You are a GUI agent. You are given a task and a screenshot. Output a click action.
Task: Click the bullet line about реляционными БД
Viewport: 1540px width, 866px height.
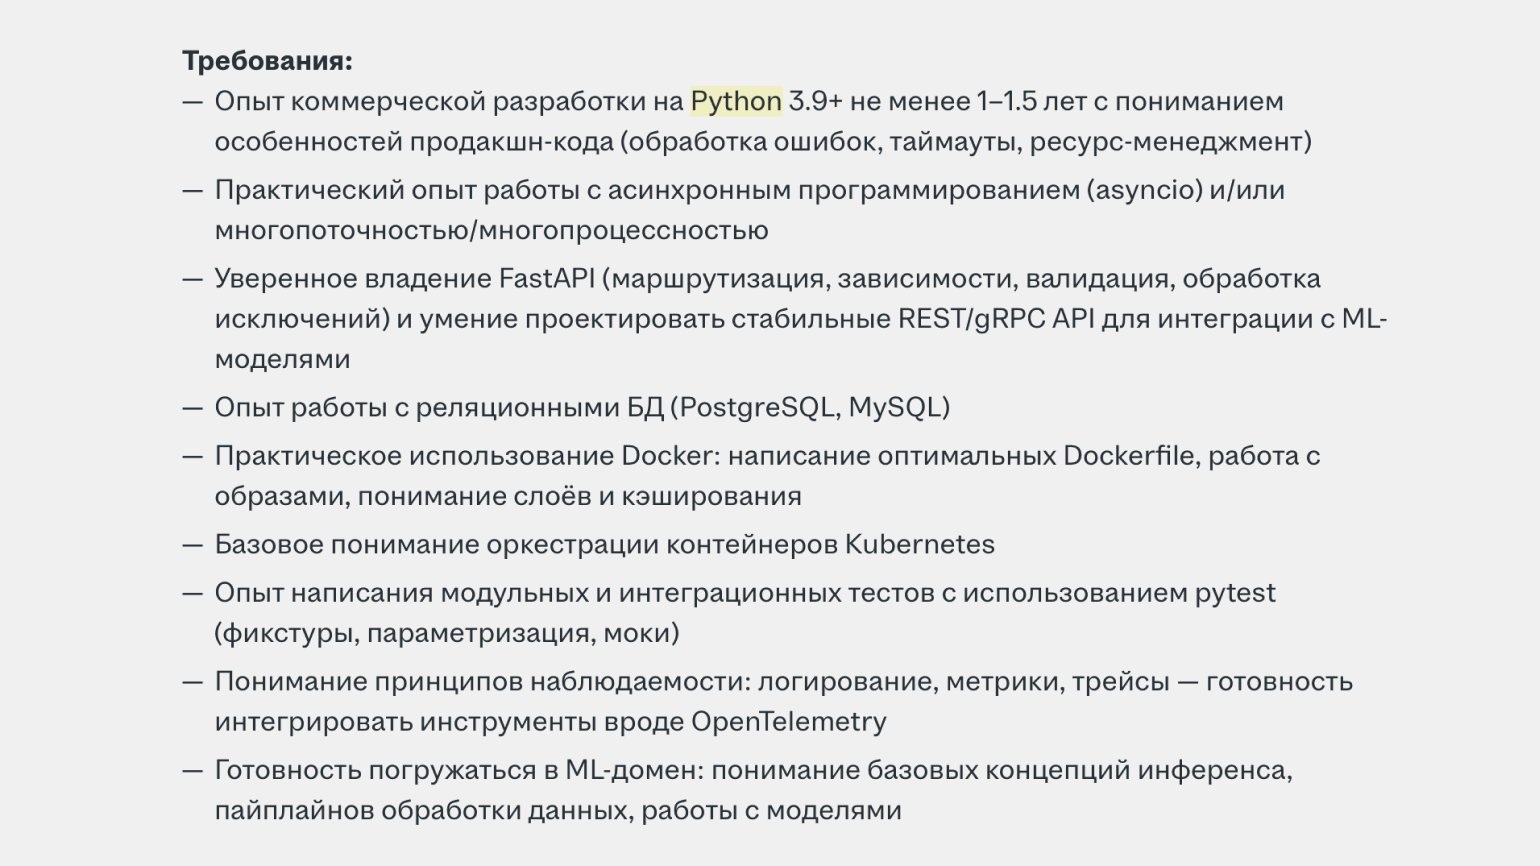coord(582,408)
